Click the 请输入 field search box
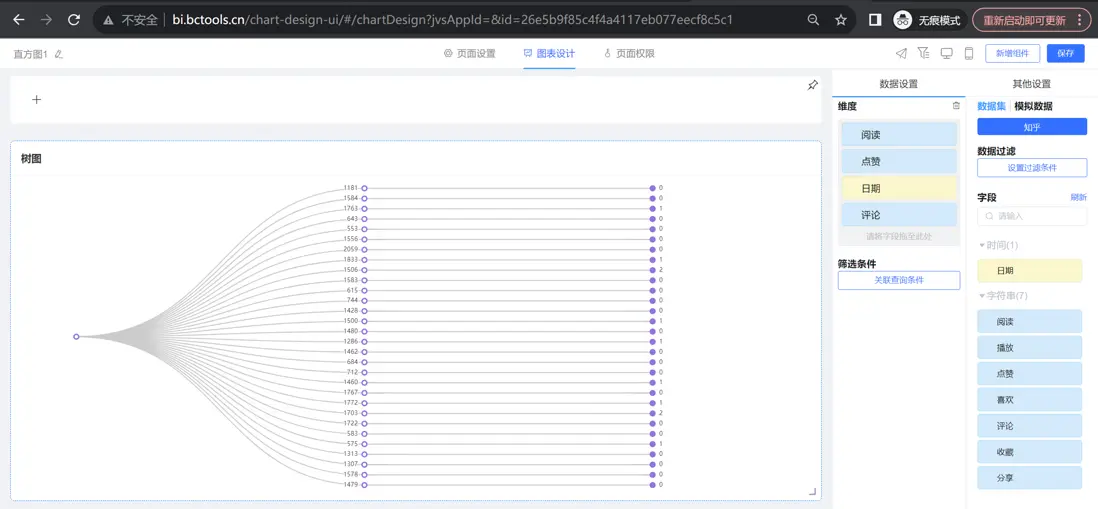 (1031, 216)
